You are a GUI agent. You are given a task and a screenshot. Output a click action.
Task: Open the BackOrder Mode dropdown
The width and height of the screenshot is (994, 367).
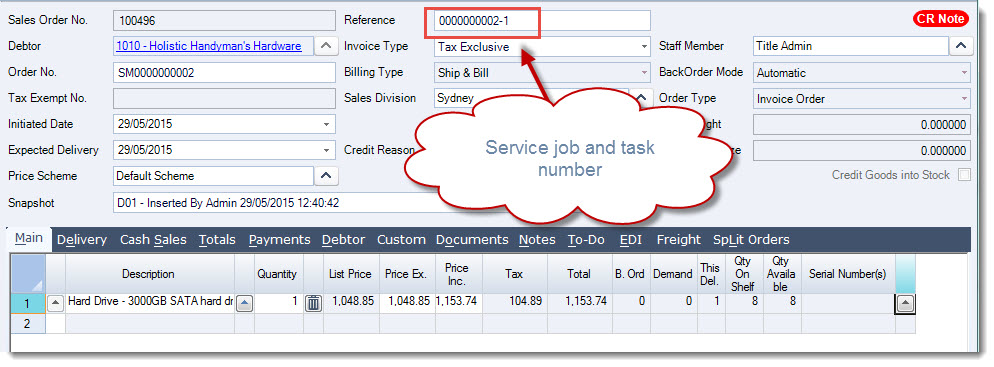[x=964, y=73]
